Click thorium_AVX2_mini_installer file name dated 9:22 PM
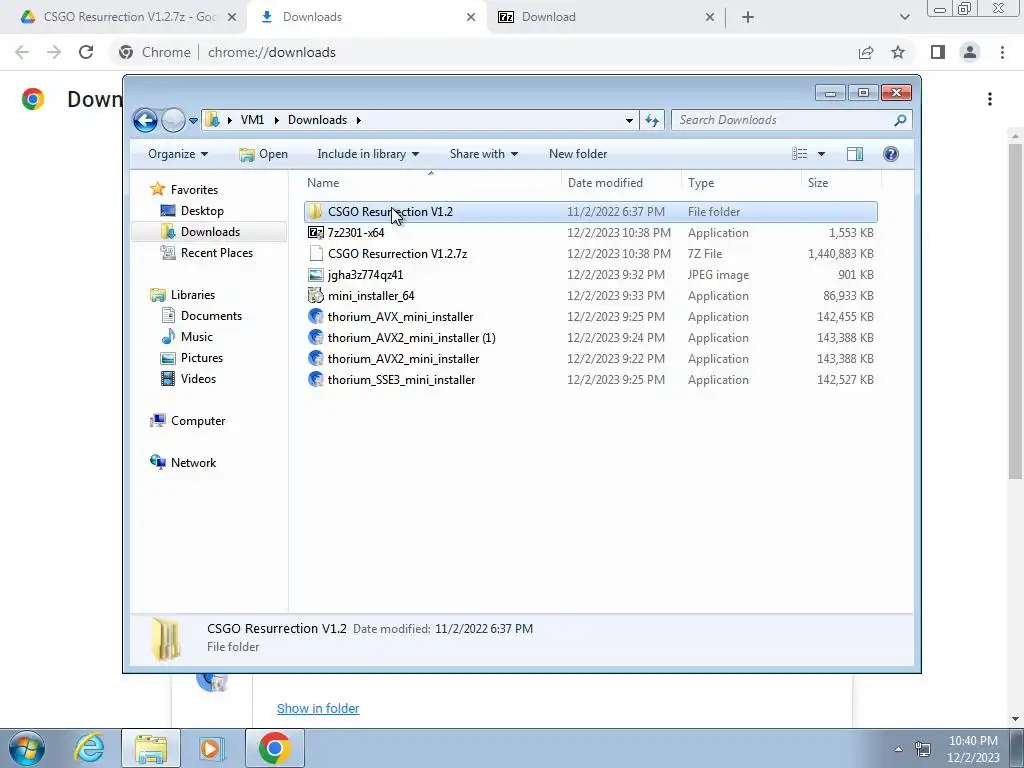 [x=404, y=359]
